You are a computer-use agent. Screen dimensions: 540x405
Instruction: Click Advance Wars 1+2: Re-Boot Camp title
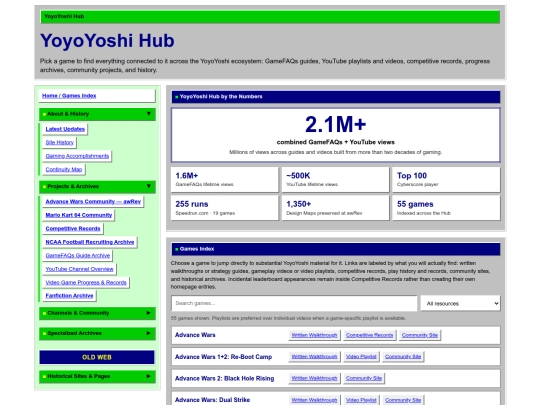point(223,357)
